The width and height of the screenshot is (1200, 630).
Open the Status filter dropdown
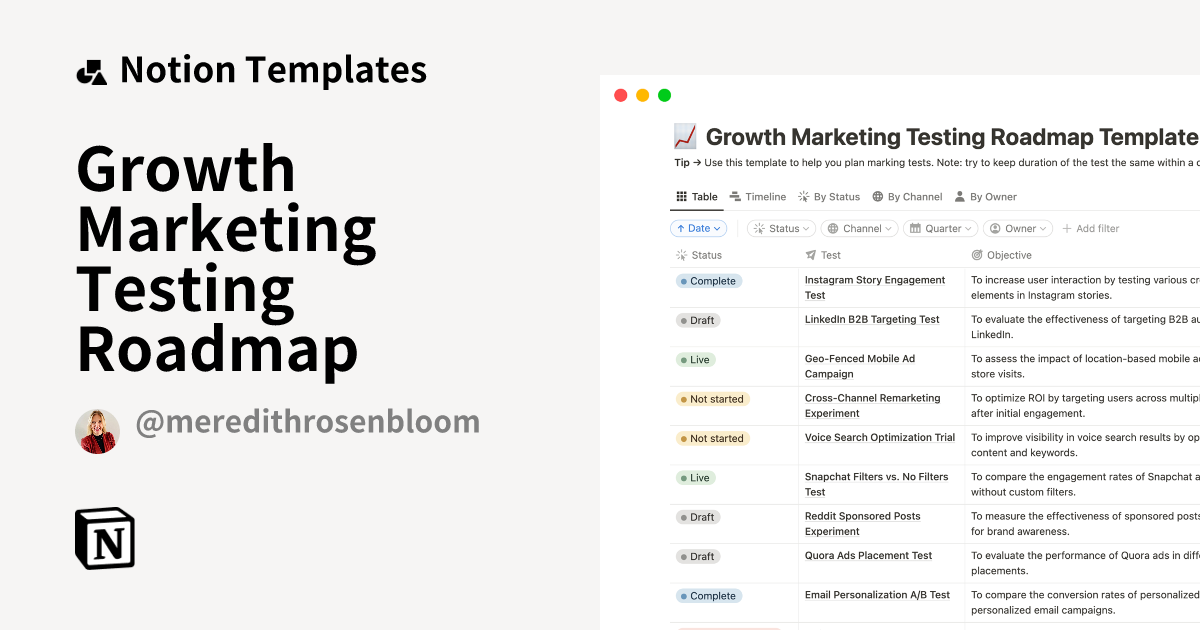(782, 228)
